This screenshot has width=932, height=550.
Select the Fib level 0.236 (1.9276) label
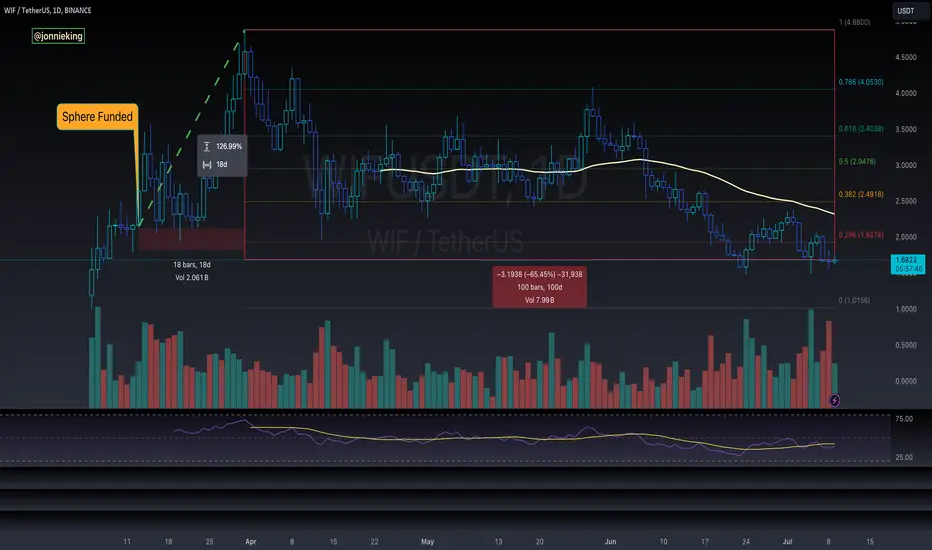(x=861, y=235)
